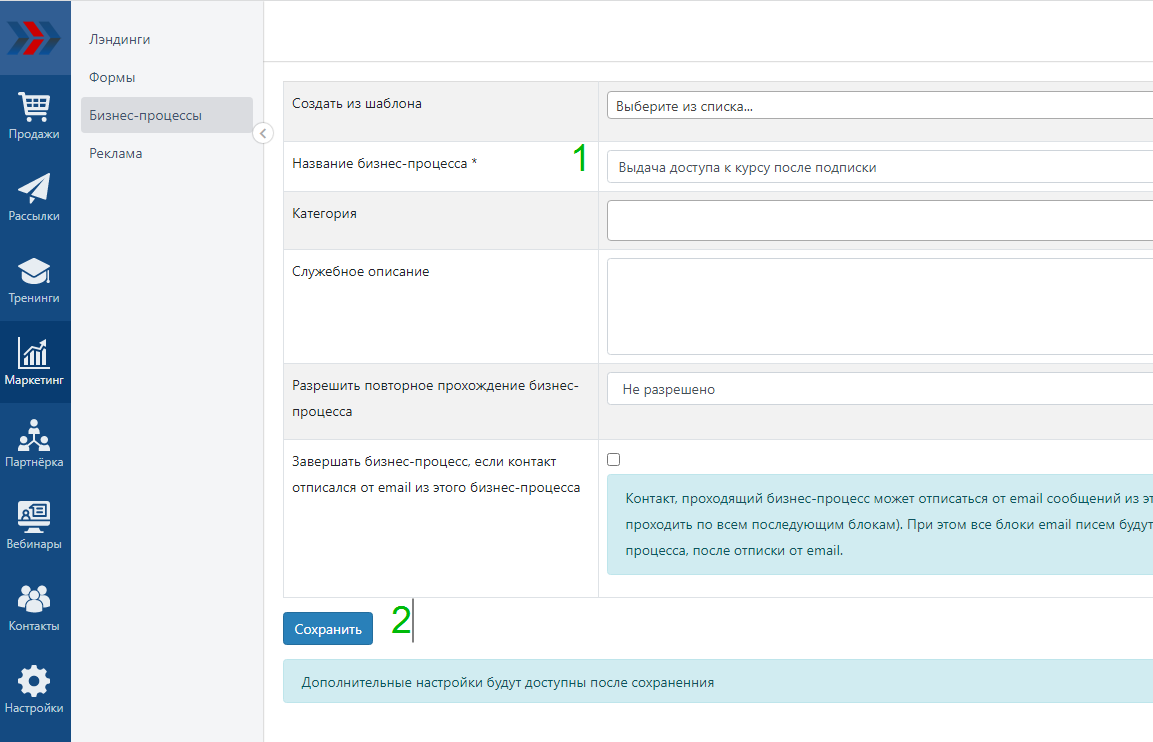Go to Реклама in the submenu
Viewport: 1153px width, 742px height.
116,153
